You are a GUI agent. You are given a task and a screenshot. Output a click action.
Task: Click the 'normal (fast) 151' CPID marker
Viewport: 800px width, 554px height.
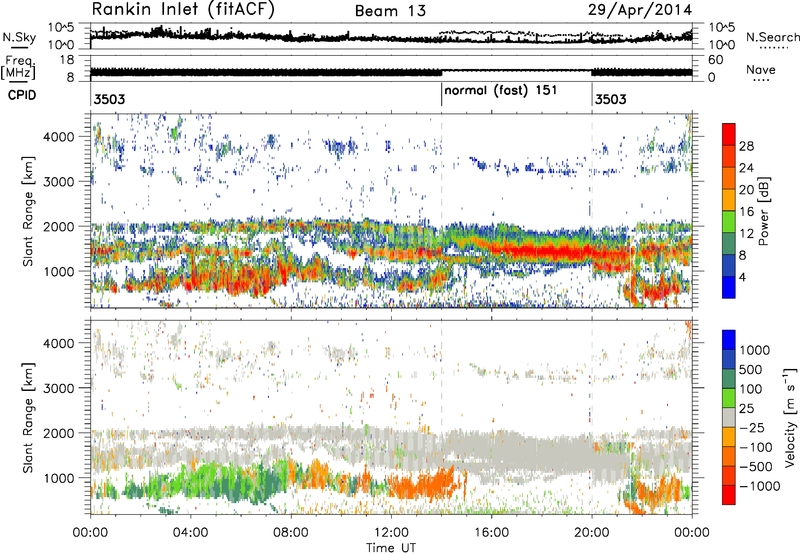[501, 91]
